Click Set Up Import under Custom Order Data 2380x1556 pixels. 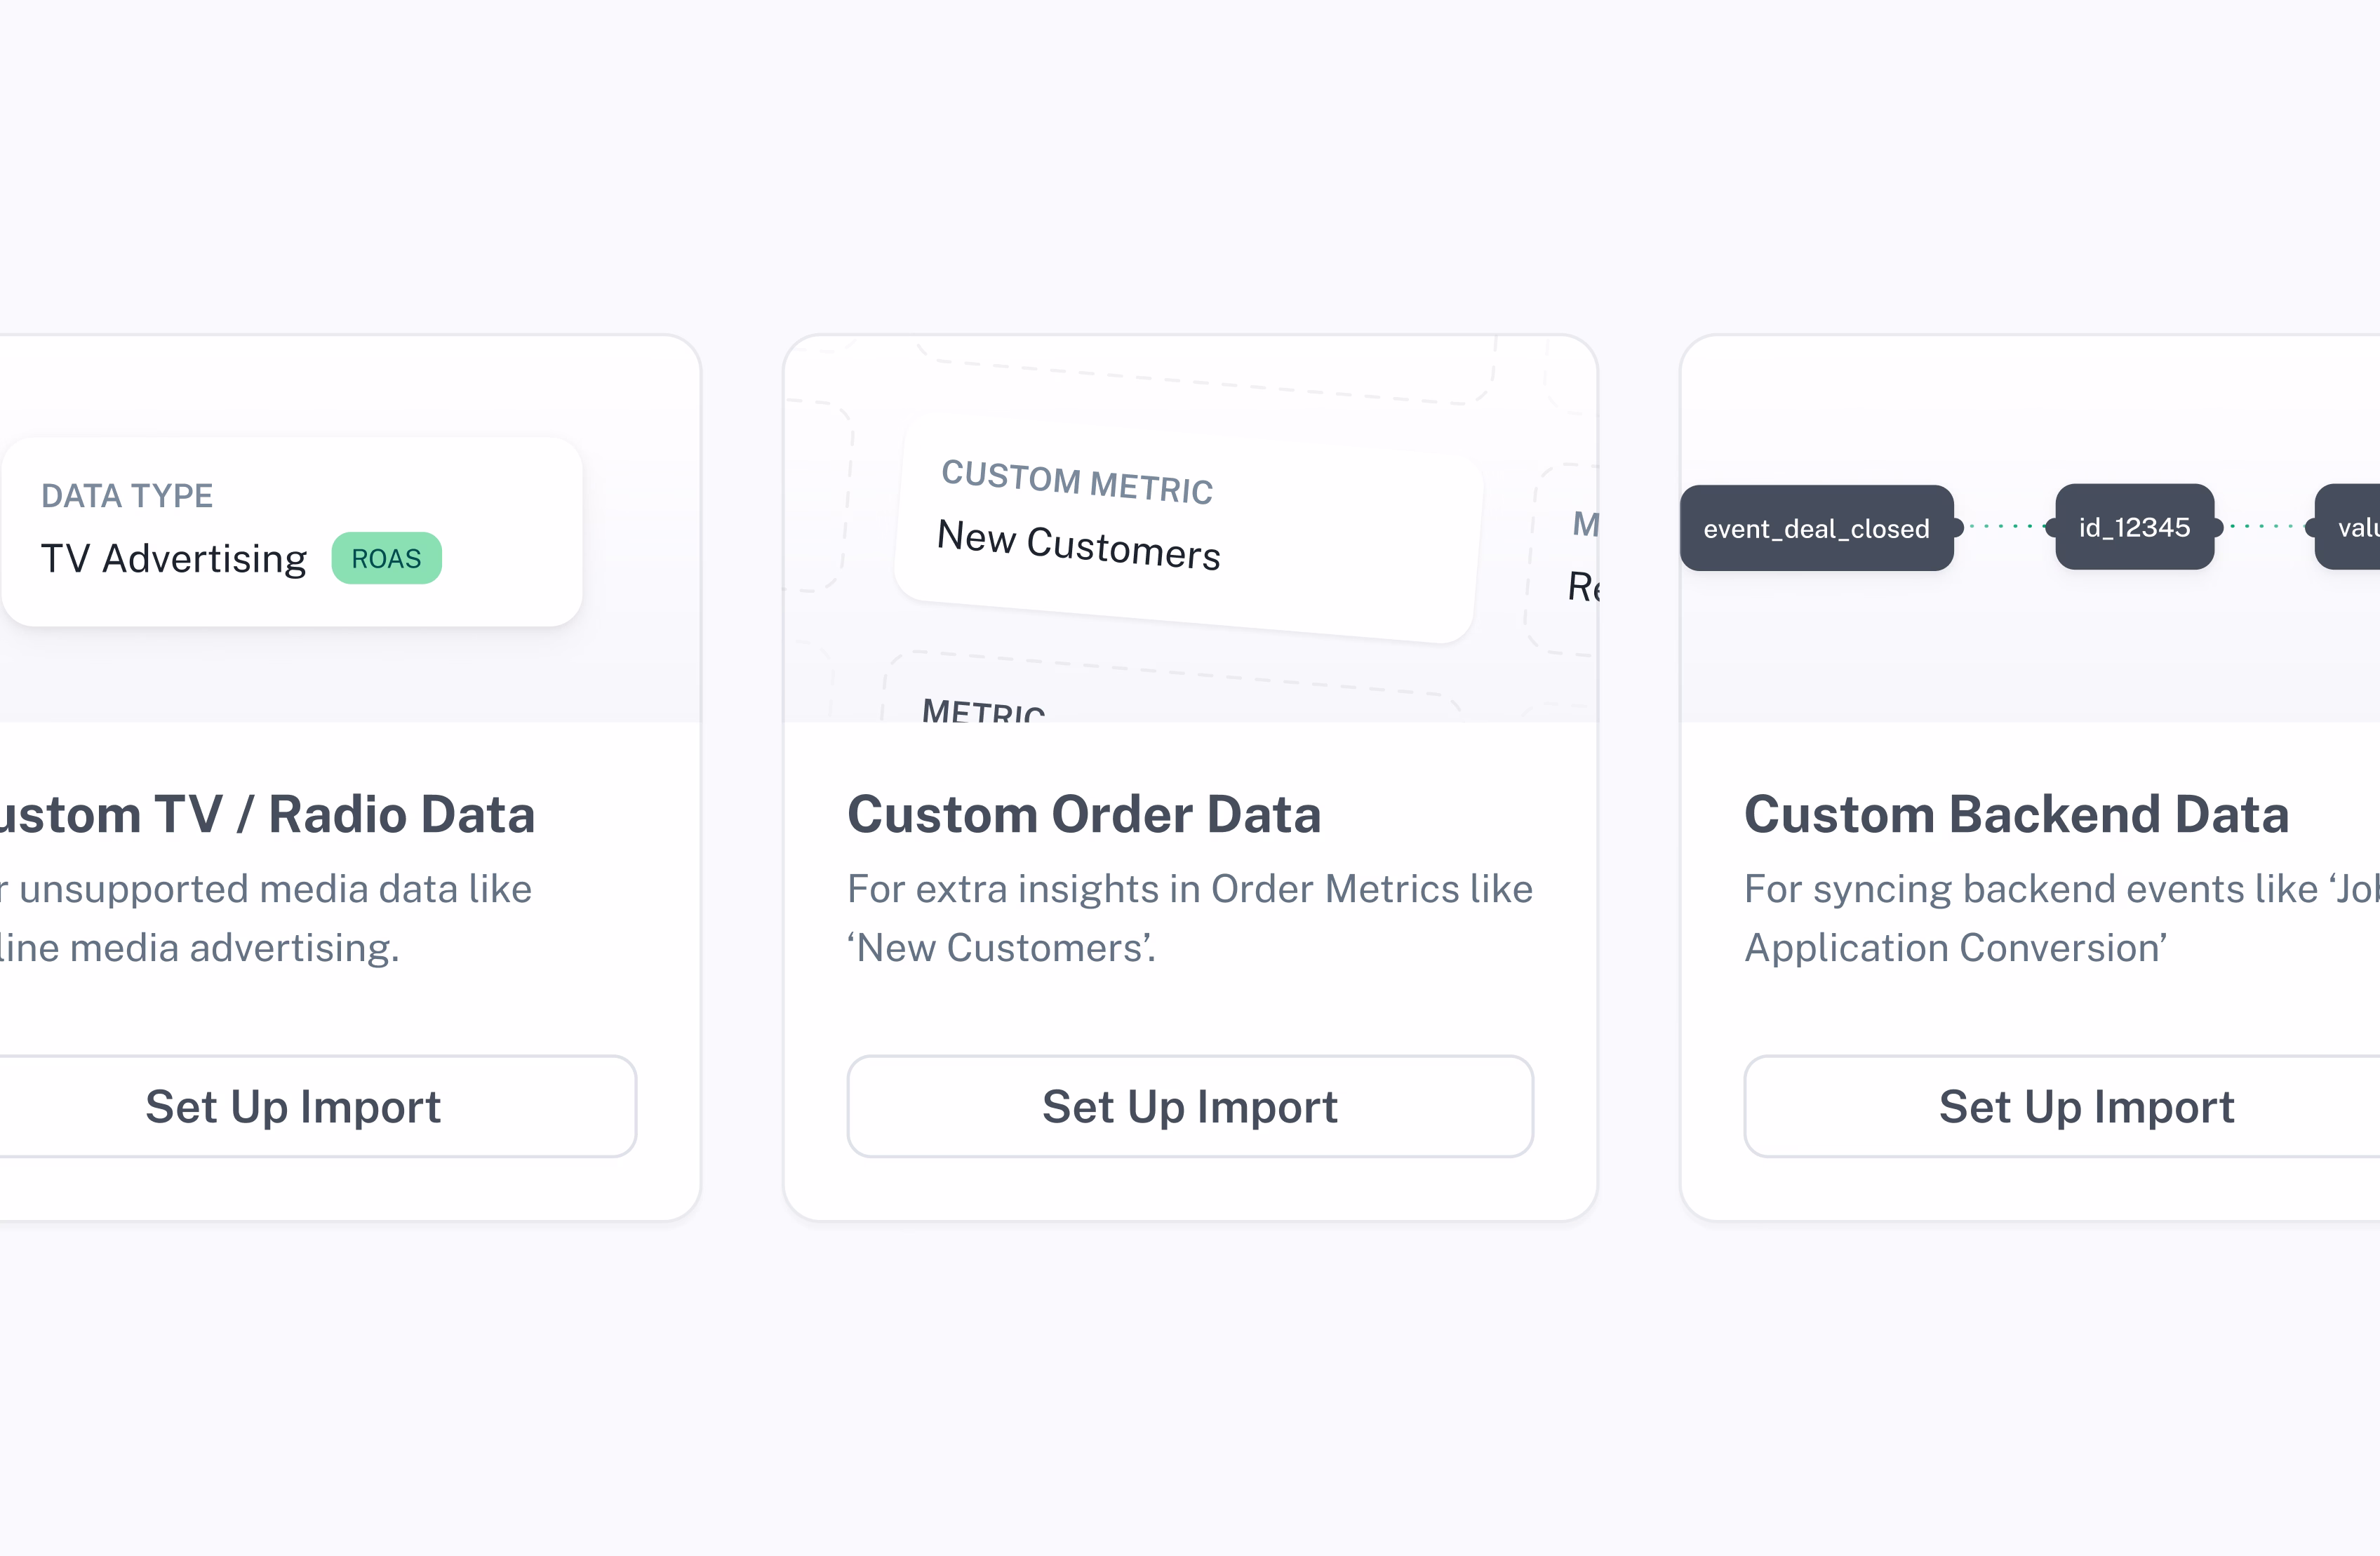tap(1190, 1106)
